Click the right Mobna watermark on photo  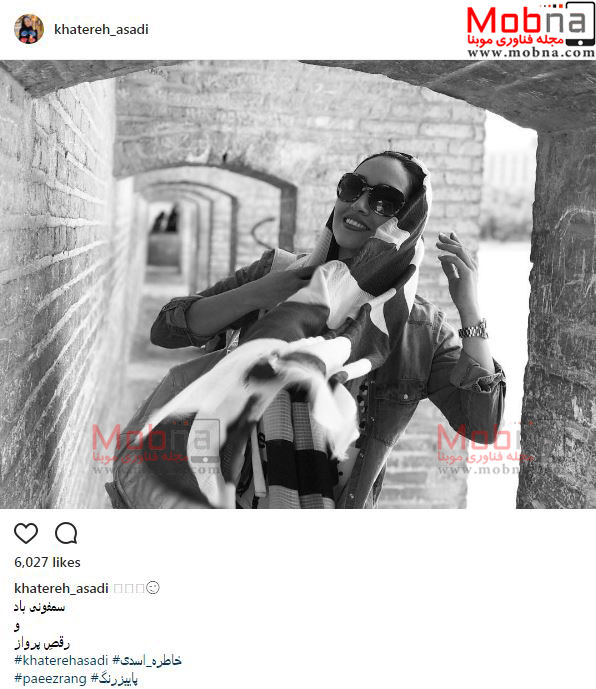click(483, 448)
